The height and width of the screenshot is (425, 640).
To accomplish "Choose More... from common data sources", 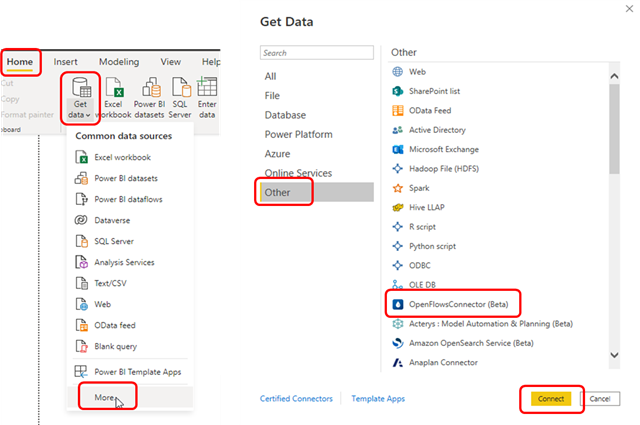I will [x=106, y=396].
